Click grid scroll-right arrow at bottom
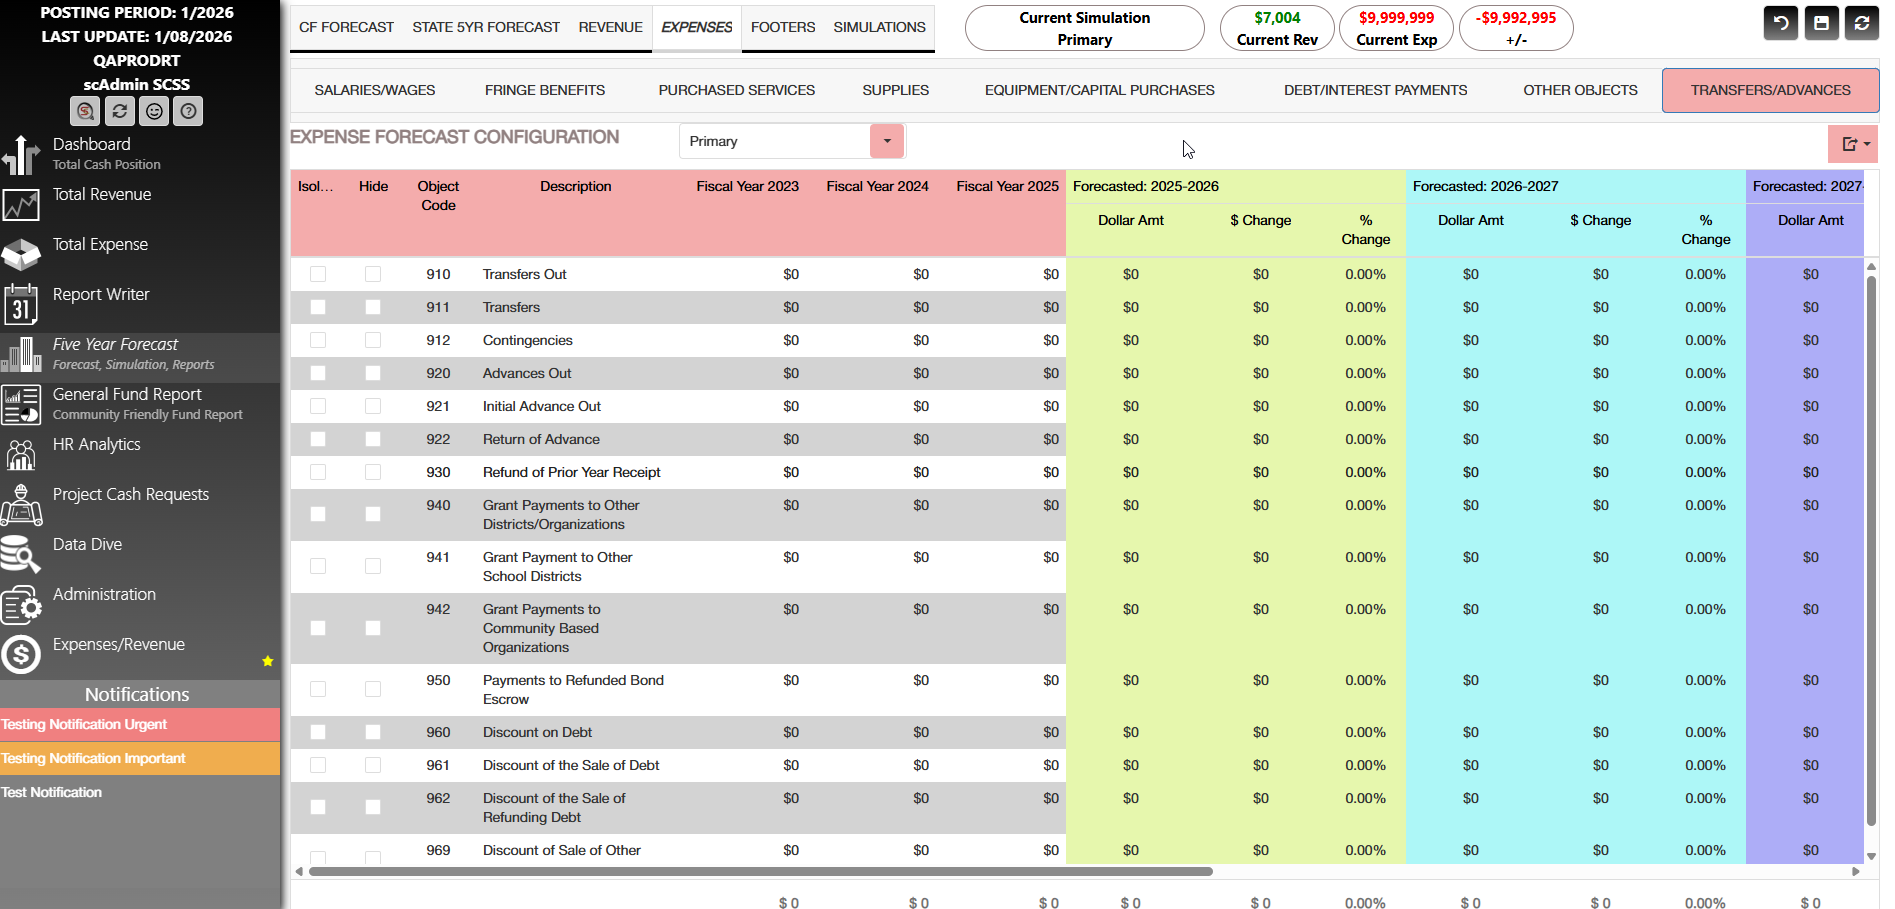The height and width of the screenshot is (909, 1895). click(x=1856, y=872)
